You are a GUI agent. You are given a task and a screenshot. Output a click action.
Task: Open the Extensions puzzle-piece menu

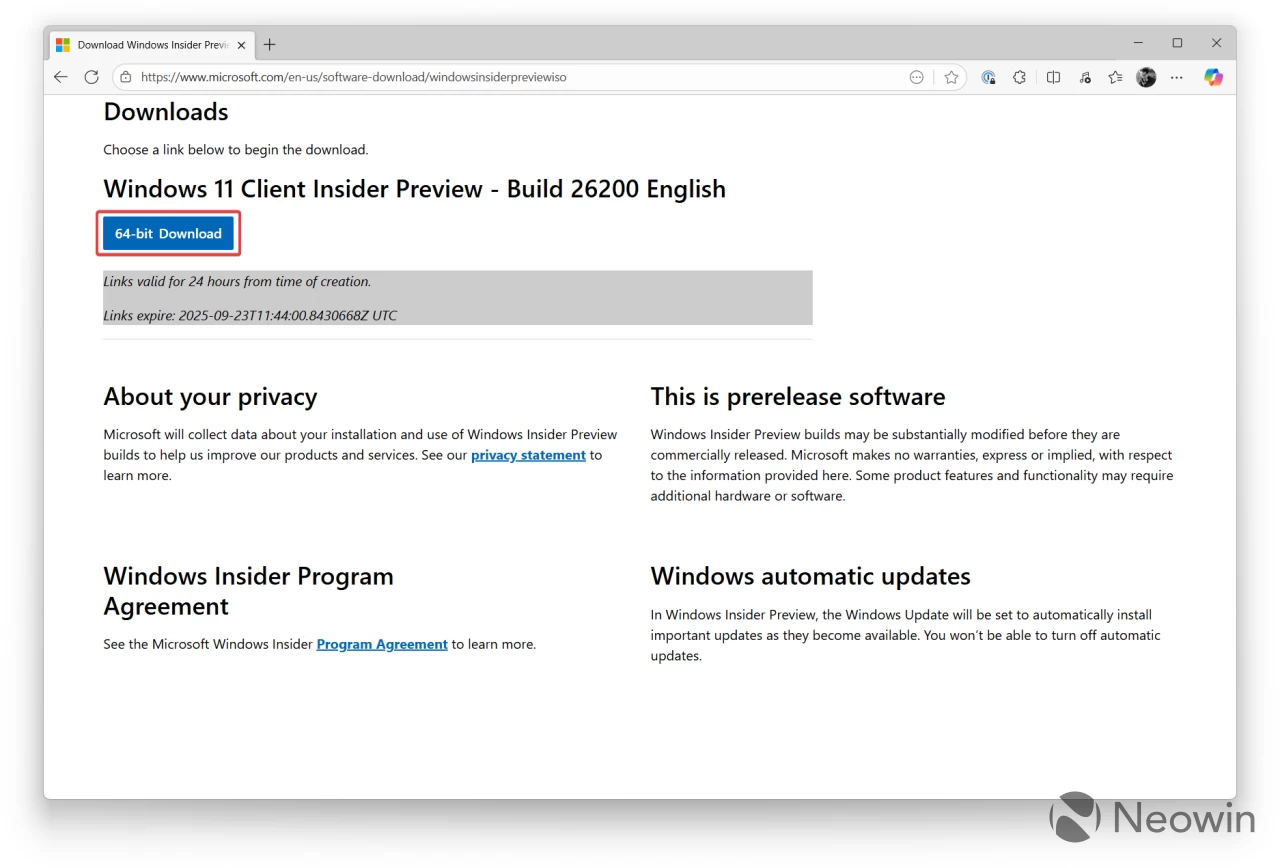click(1019, 77)
